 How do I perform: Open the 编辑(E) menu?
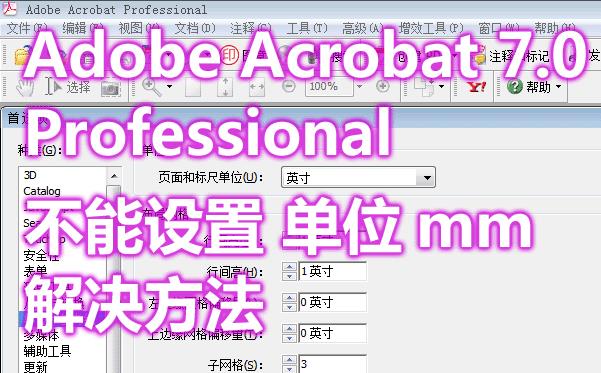click(x=83, y=28)
